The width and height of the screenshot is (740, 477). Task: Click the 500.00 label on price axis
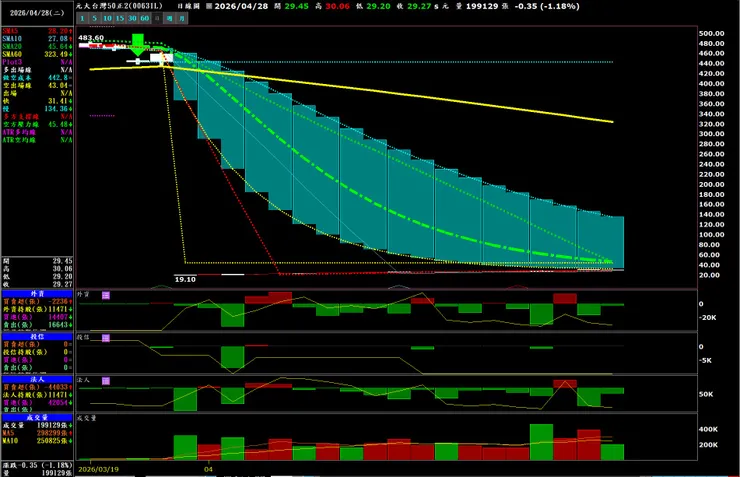(x=711, y=33)
